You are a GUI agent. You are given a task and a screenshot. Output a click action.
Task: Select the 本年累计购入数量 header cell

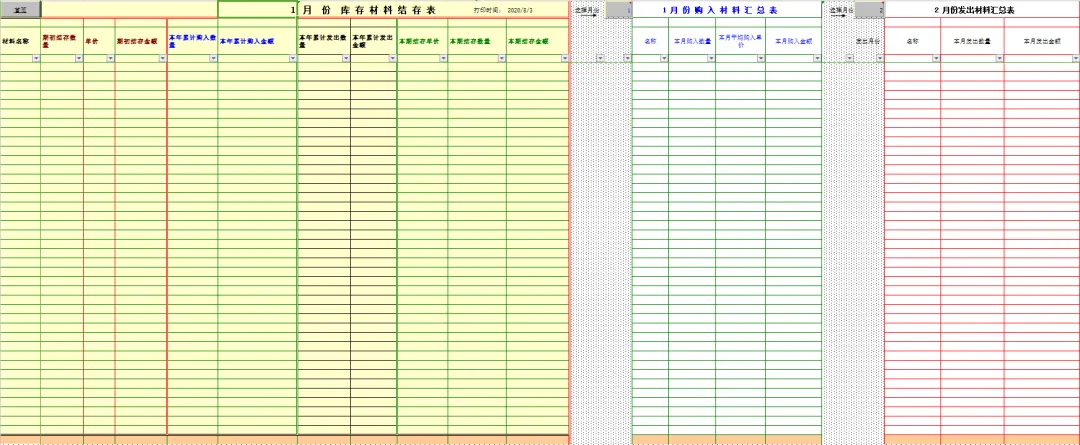tap(193, 41)
